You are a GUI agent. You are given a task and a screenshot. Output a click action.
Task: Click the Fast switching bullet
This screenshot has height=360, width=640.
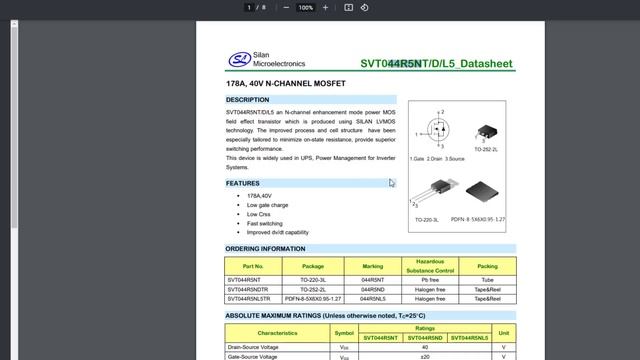pos(264,223)
